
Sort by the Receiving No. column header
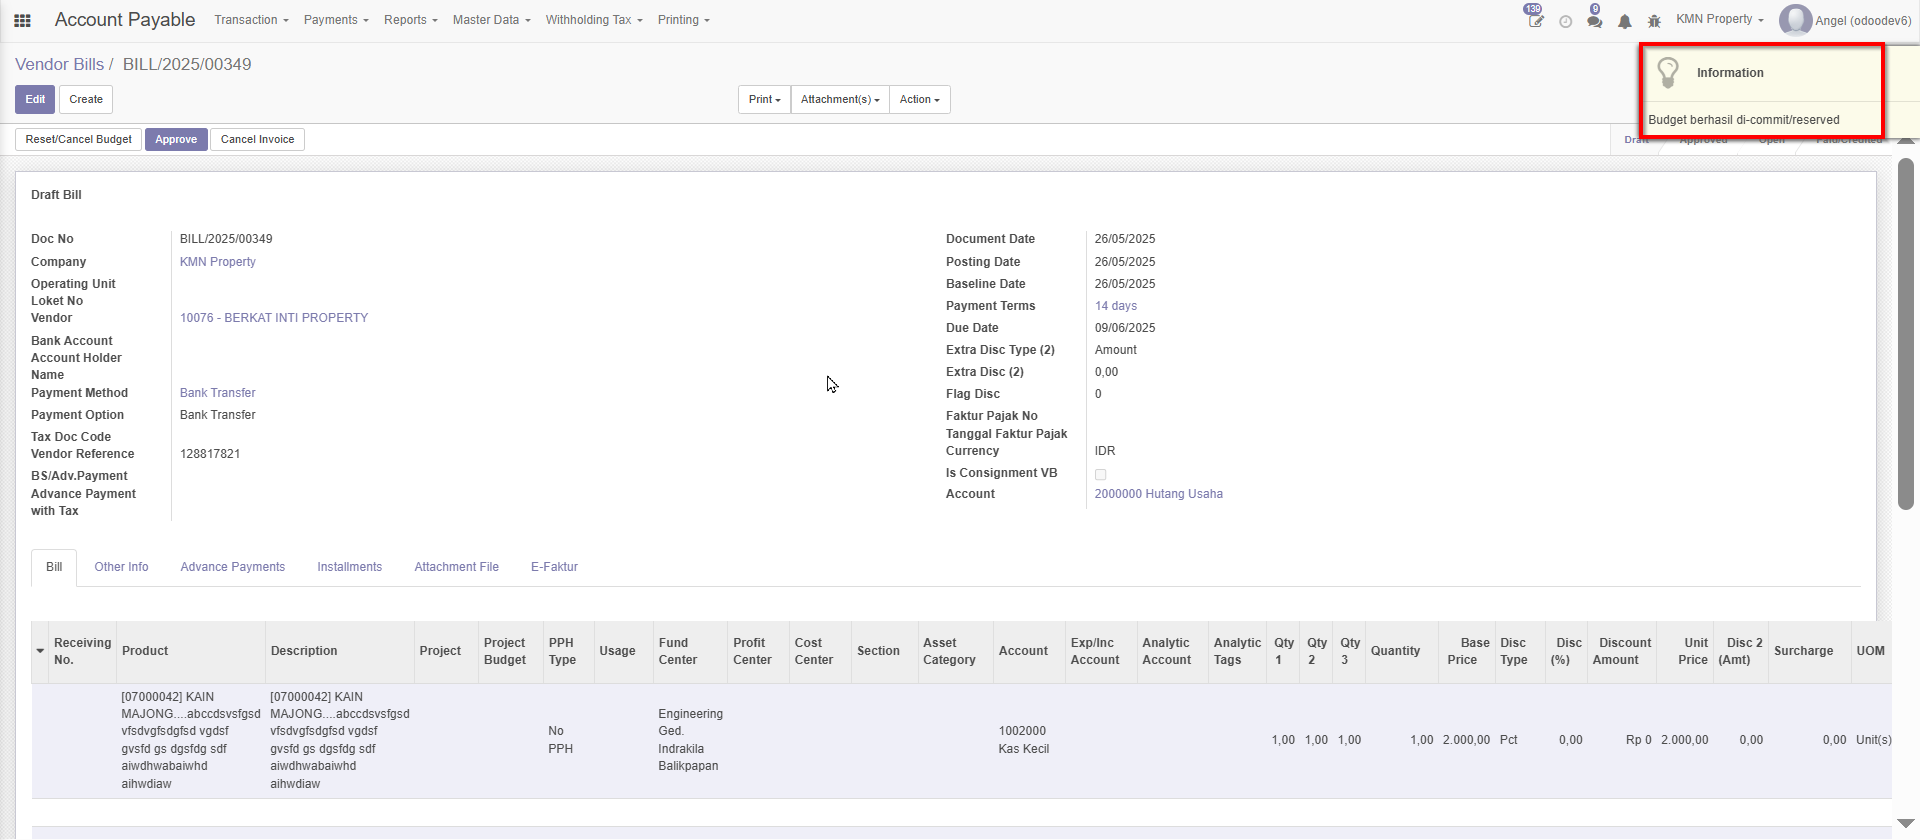82,651
